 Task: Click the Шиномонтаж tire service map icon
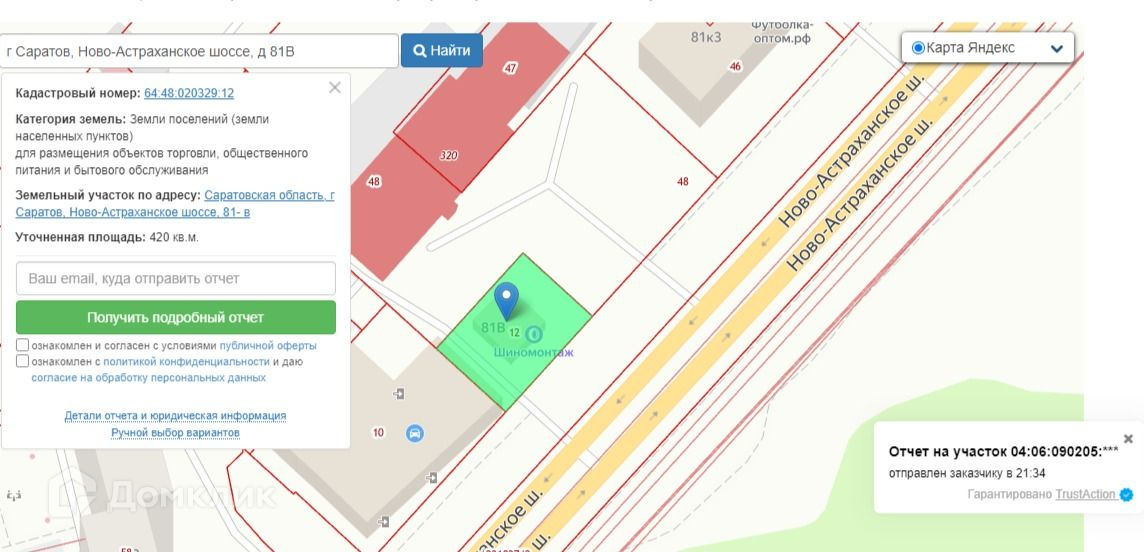pos(534,334)
